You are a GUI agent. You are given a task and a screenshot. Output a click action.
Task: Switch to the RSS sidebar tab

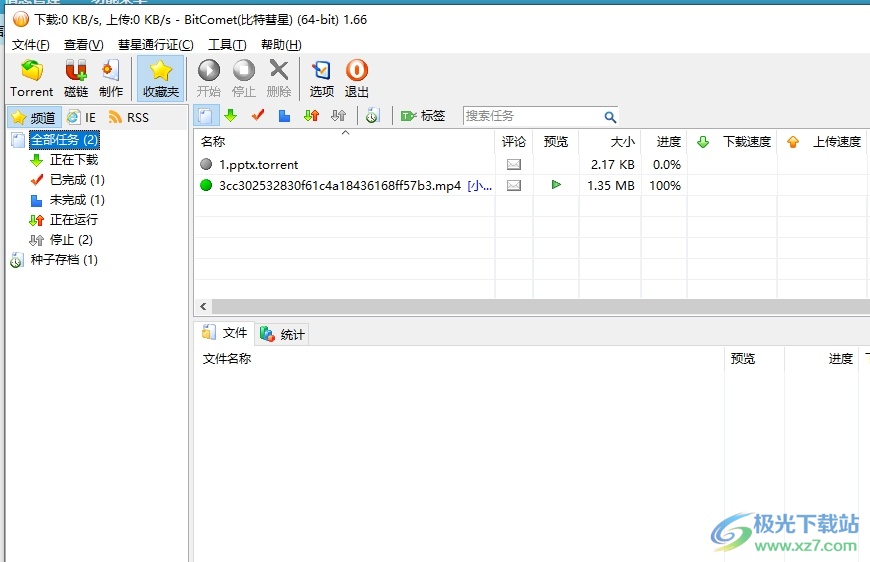pyautogui.click(x=129, y=118)
